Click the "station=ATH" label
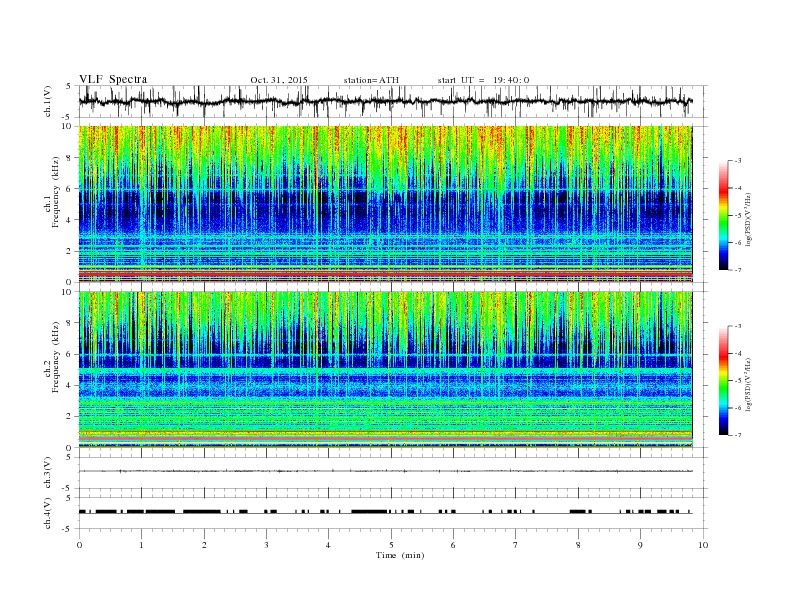Screen dimensions: 792x612 point(371,80)
